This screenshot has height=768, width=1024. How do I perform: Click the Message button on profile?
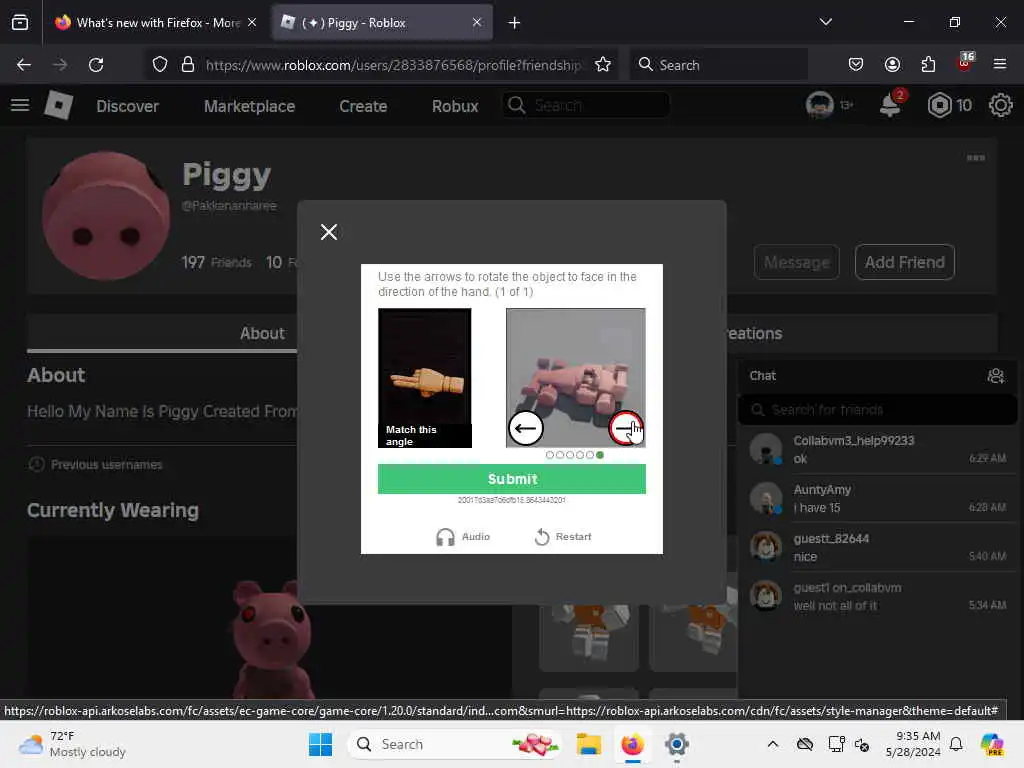point(797,262)
